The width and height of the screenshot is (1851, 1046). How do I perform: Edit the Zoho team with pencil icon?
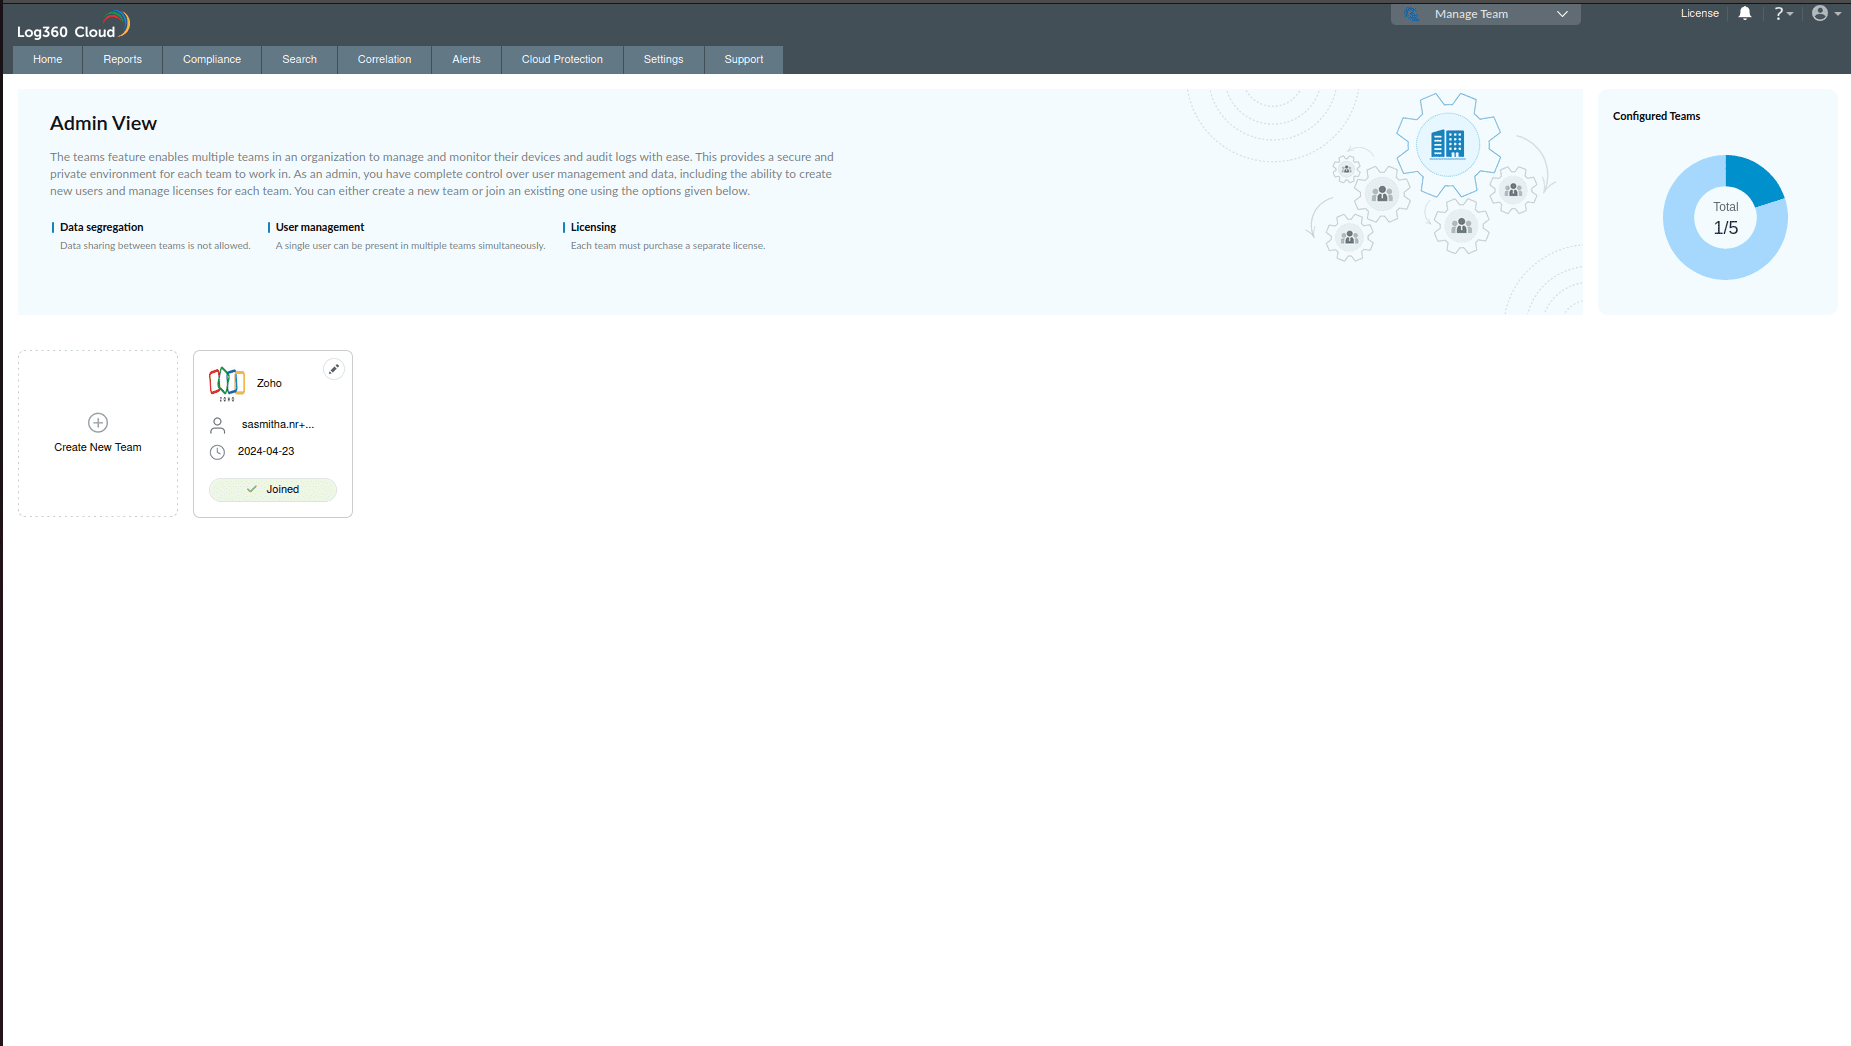tap(334, 369)
